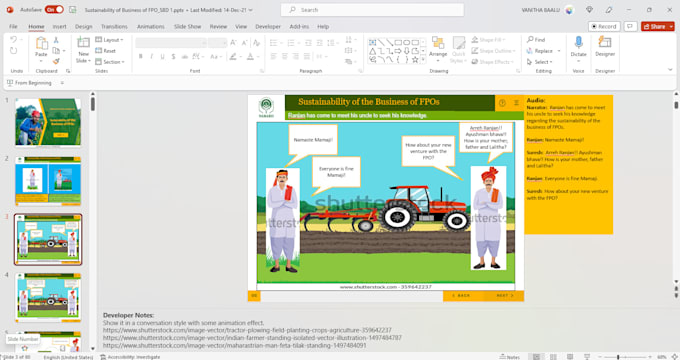This screenshot has height=360, width=680.
Task: Click Fit slide to window icon
Action: 674,357
